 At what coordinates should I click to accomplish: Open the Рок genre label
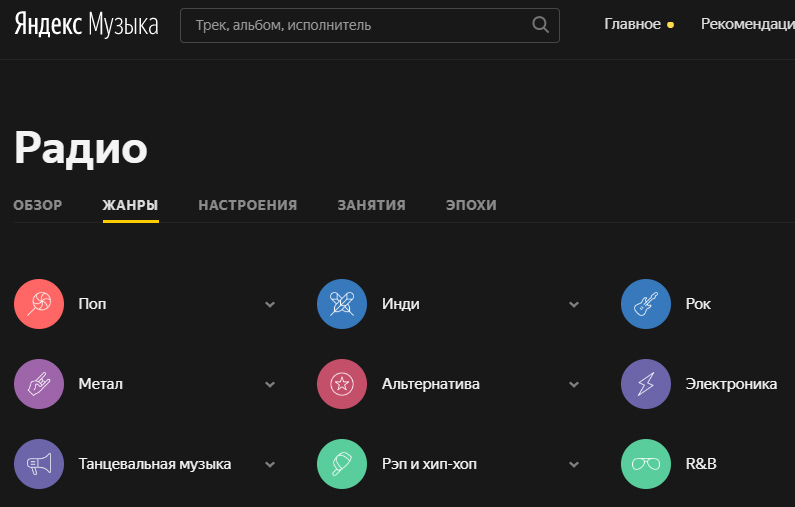[x=698, y=304]
